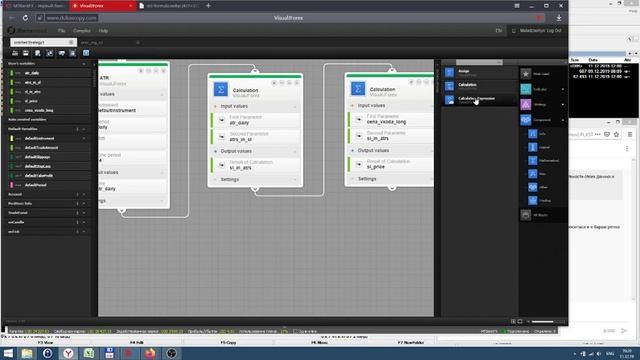The height and width of the screenshot is (360, 640).
Task: Click the sigma icon of the atr_daily Calculation block
Action: (x=221, y=89)
